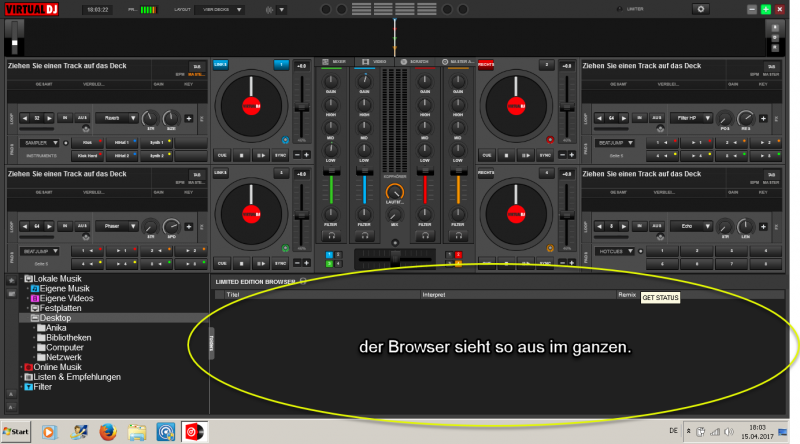The width and height of the screenshot is (800, 444).
Task: Add effect slot plus on deck 4
Action: coord(763,226)
